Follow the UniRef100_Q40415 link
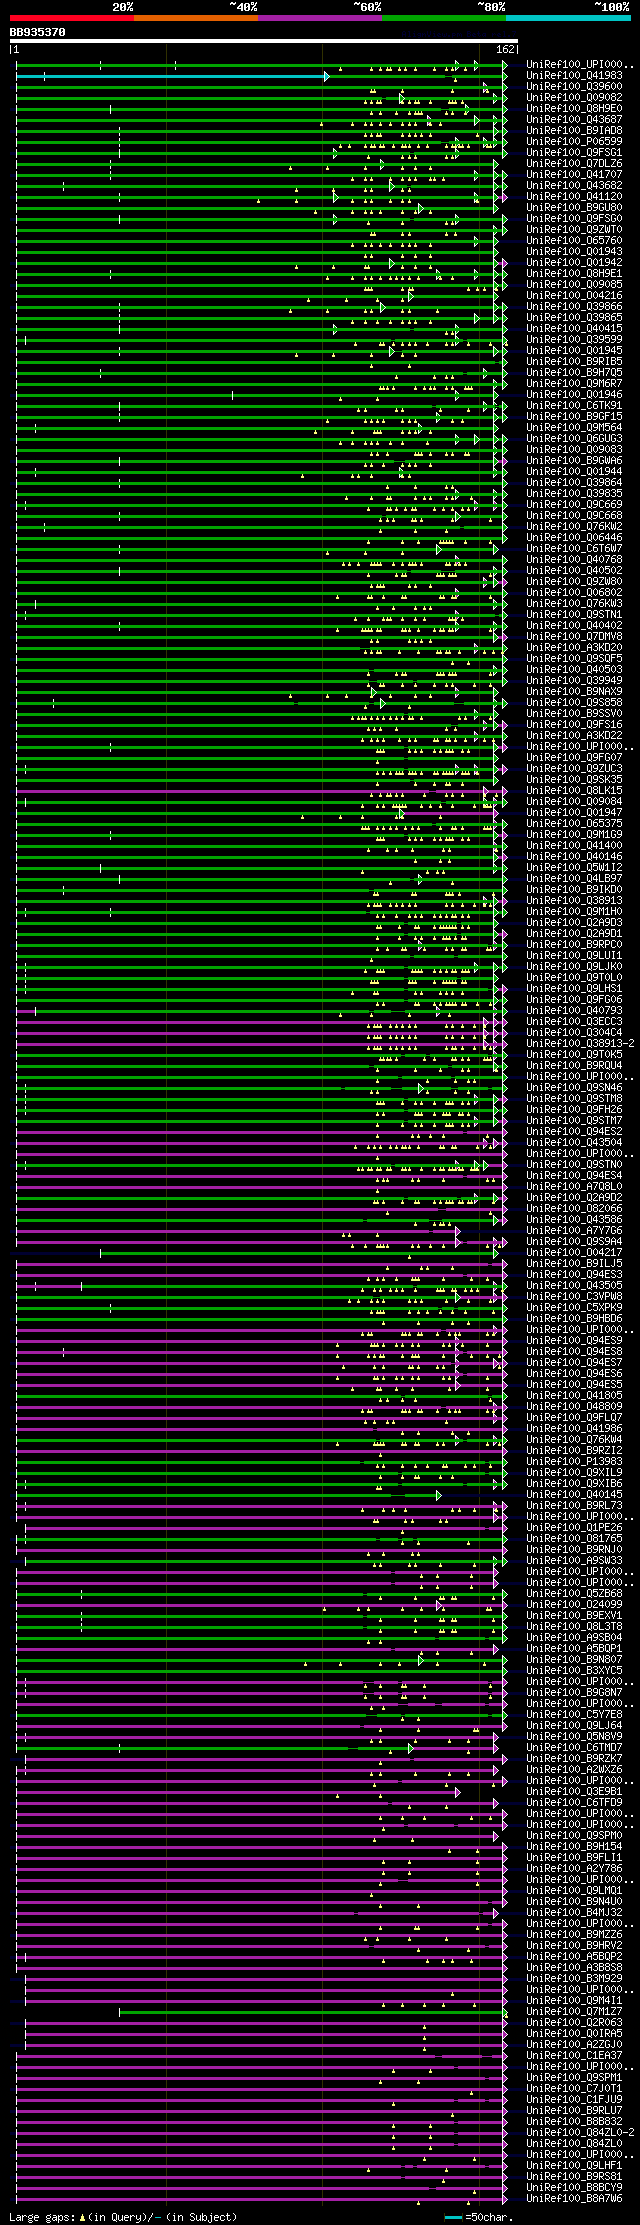Image resolution: width=640 pixels, height=2225 pixels. point(574,329)
